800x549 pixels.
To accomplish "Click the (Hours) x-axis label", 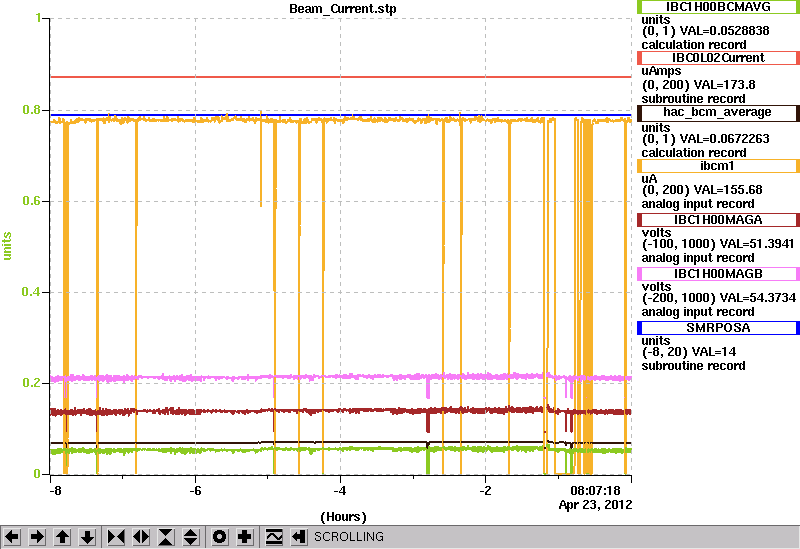I will pos(343,517).
